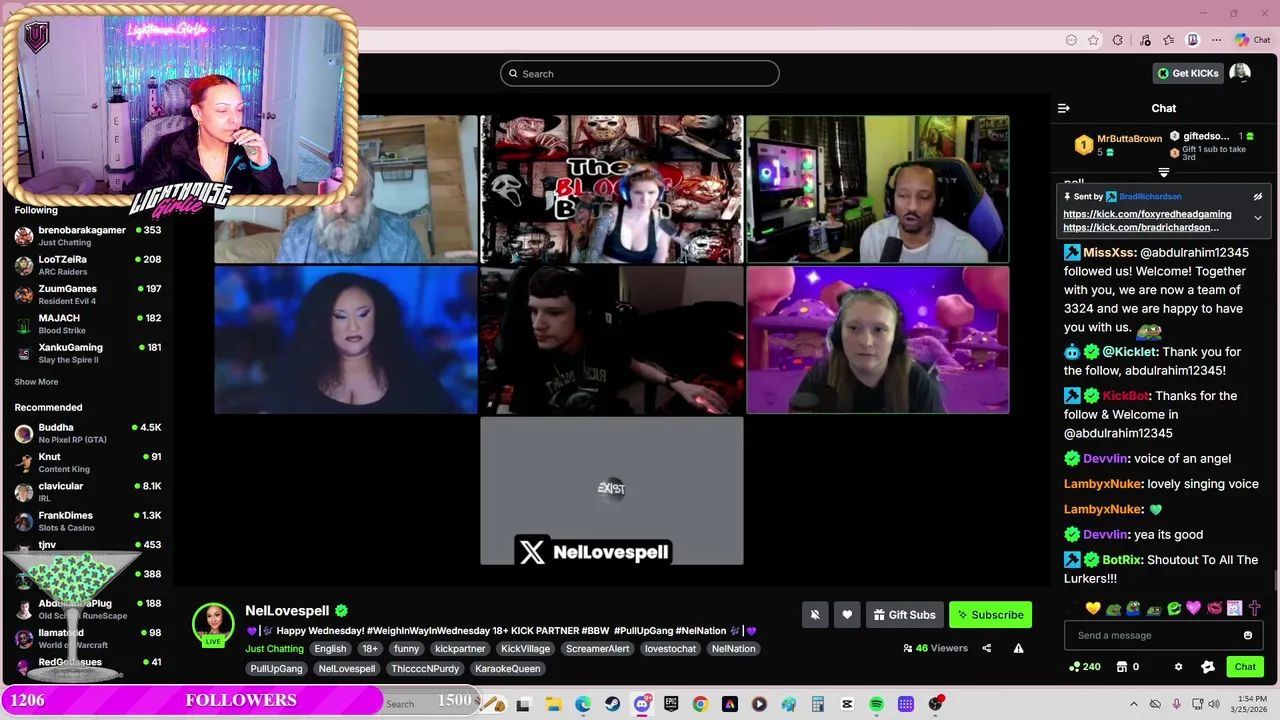This screenshot has width=1280, height=720.
Task: Open Spotify from the taskbar
Action: pyautogui.click(x=876, y=704)
